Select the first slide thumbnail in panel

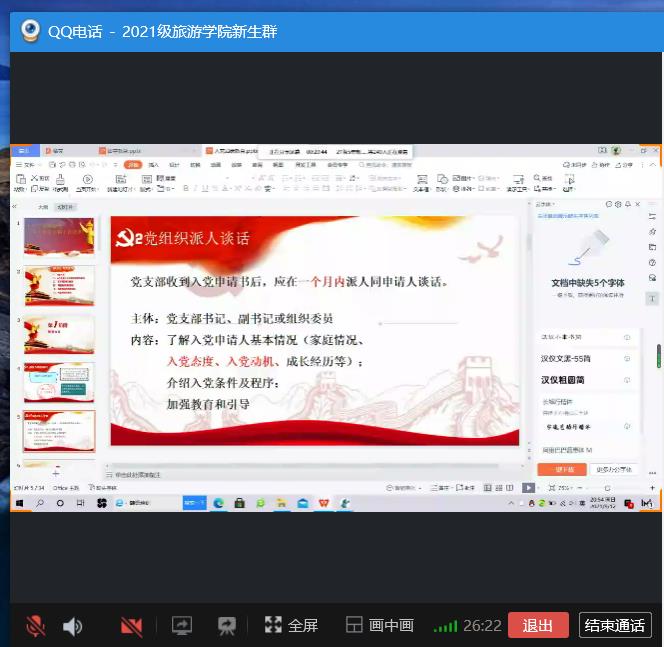tap(59, 237)
